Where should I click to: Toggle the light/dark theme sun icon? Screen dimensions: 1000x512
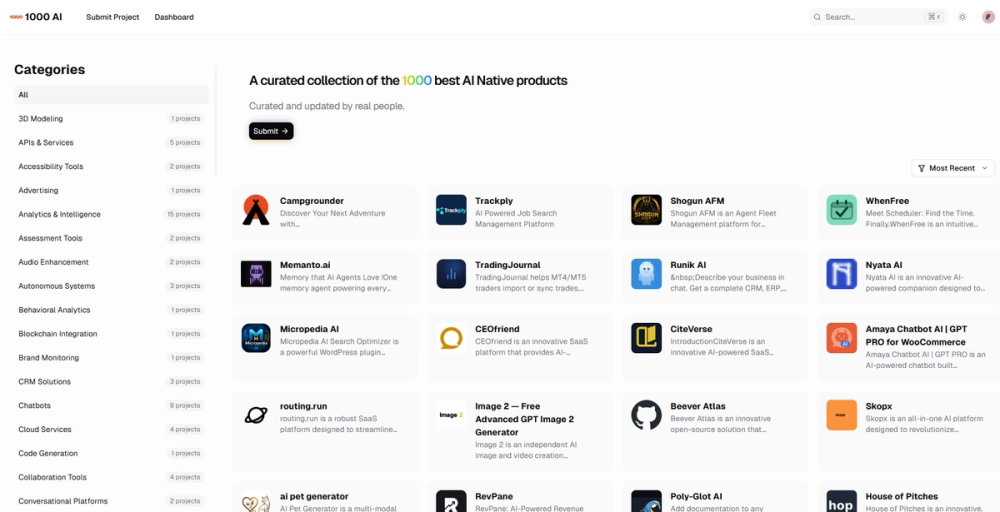pyautogui.click(x=962, y=17)
